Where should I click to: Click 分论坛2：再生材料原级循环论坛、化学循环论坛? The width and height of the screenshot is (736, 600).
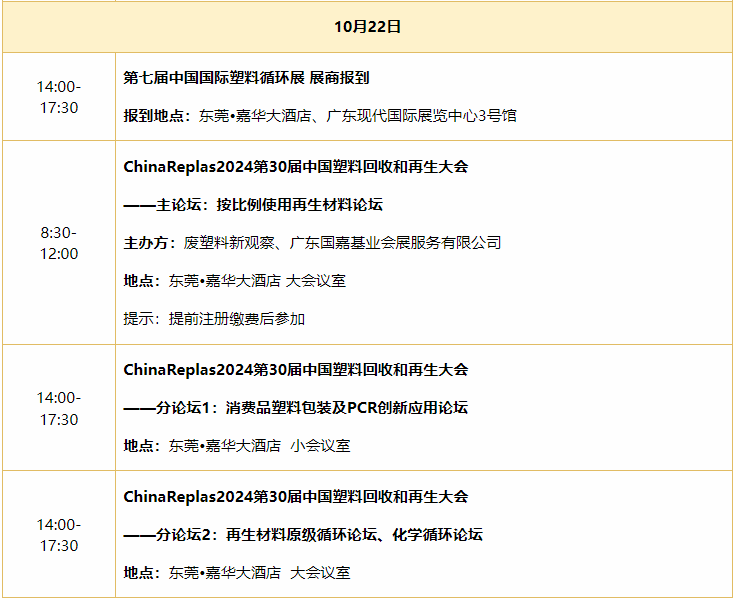303,534
